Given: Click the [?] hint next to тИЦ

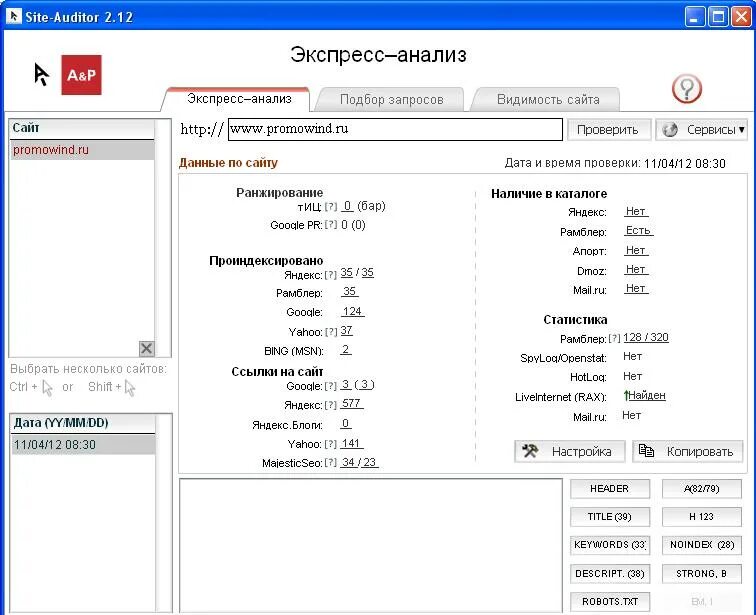Looking at the screenshot, I should (x=331, y=207).
